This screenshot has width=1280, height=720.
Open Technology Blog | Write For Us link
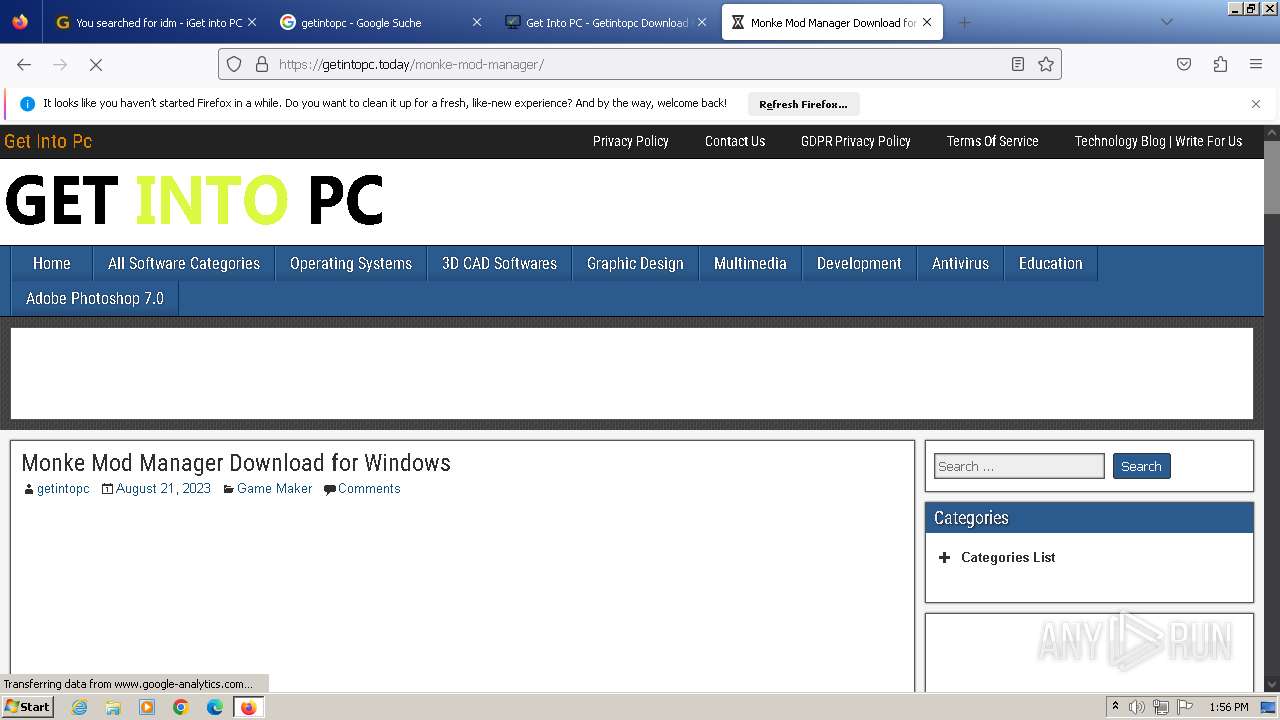click(1158, 141)
